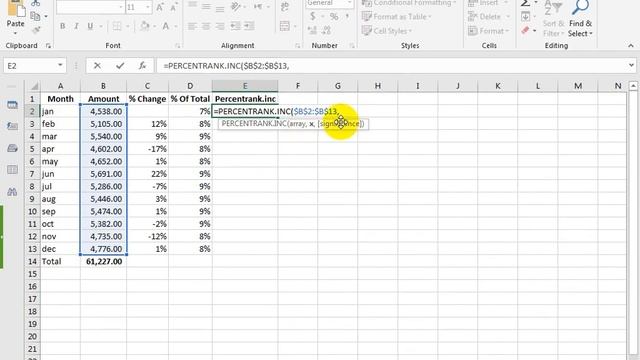Toggle Underline formatting
This screenshot has width=640, height=360.
coord(90,26)
